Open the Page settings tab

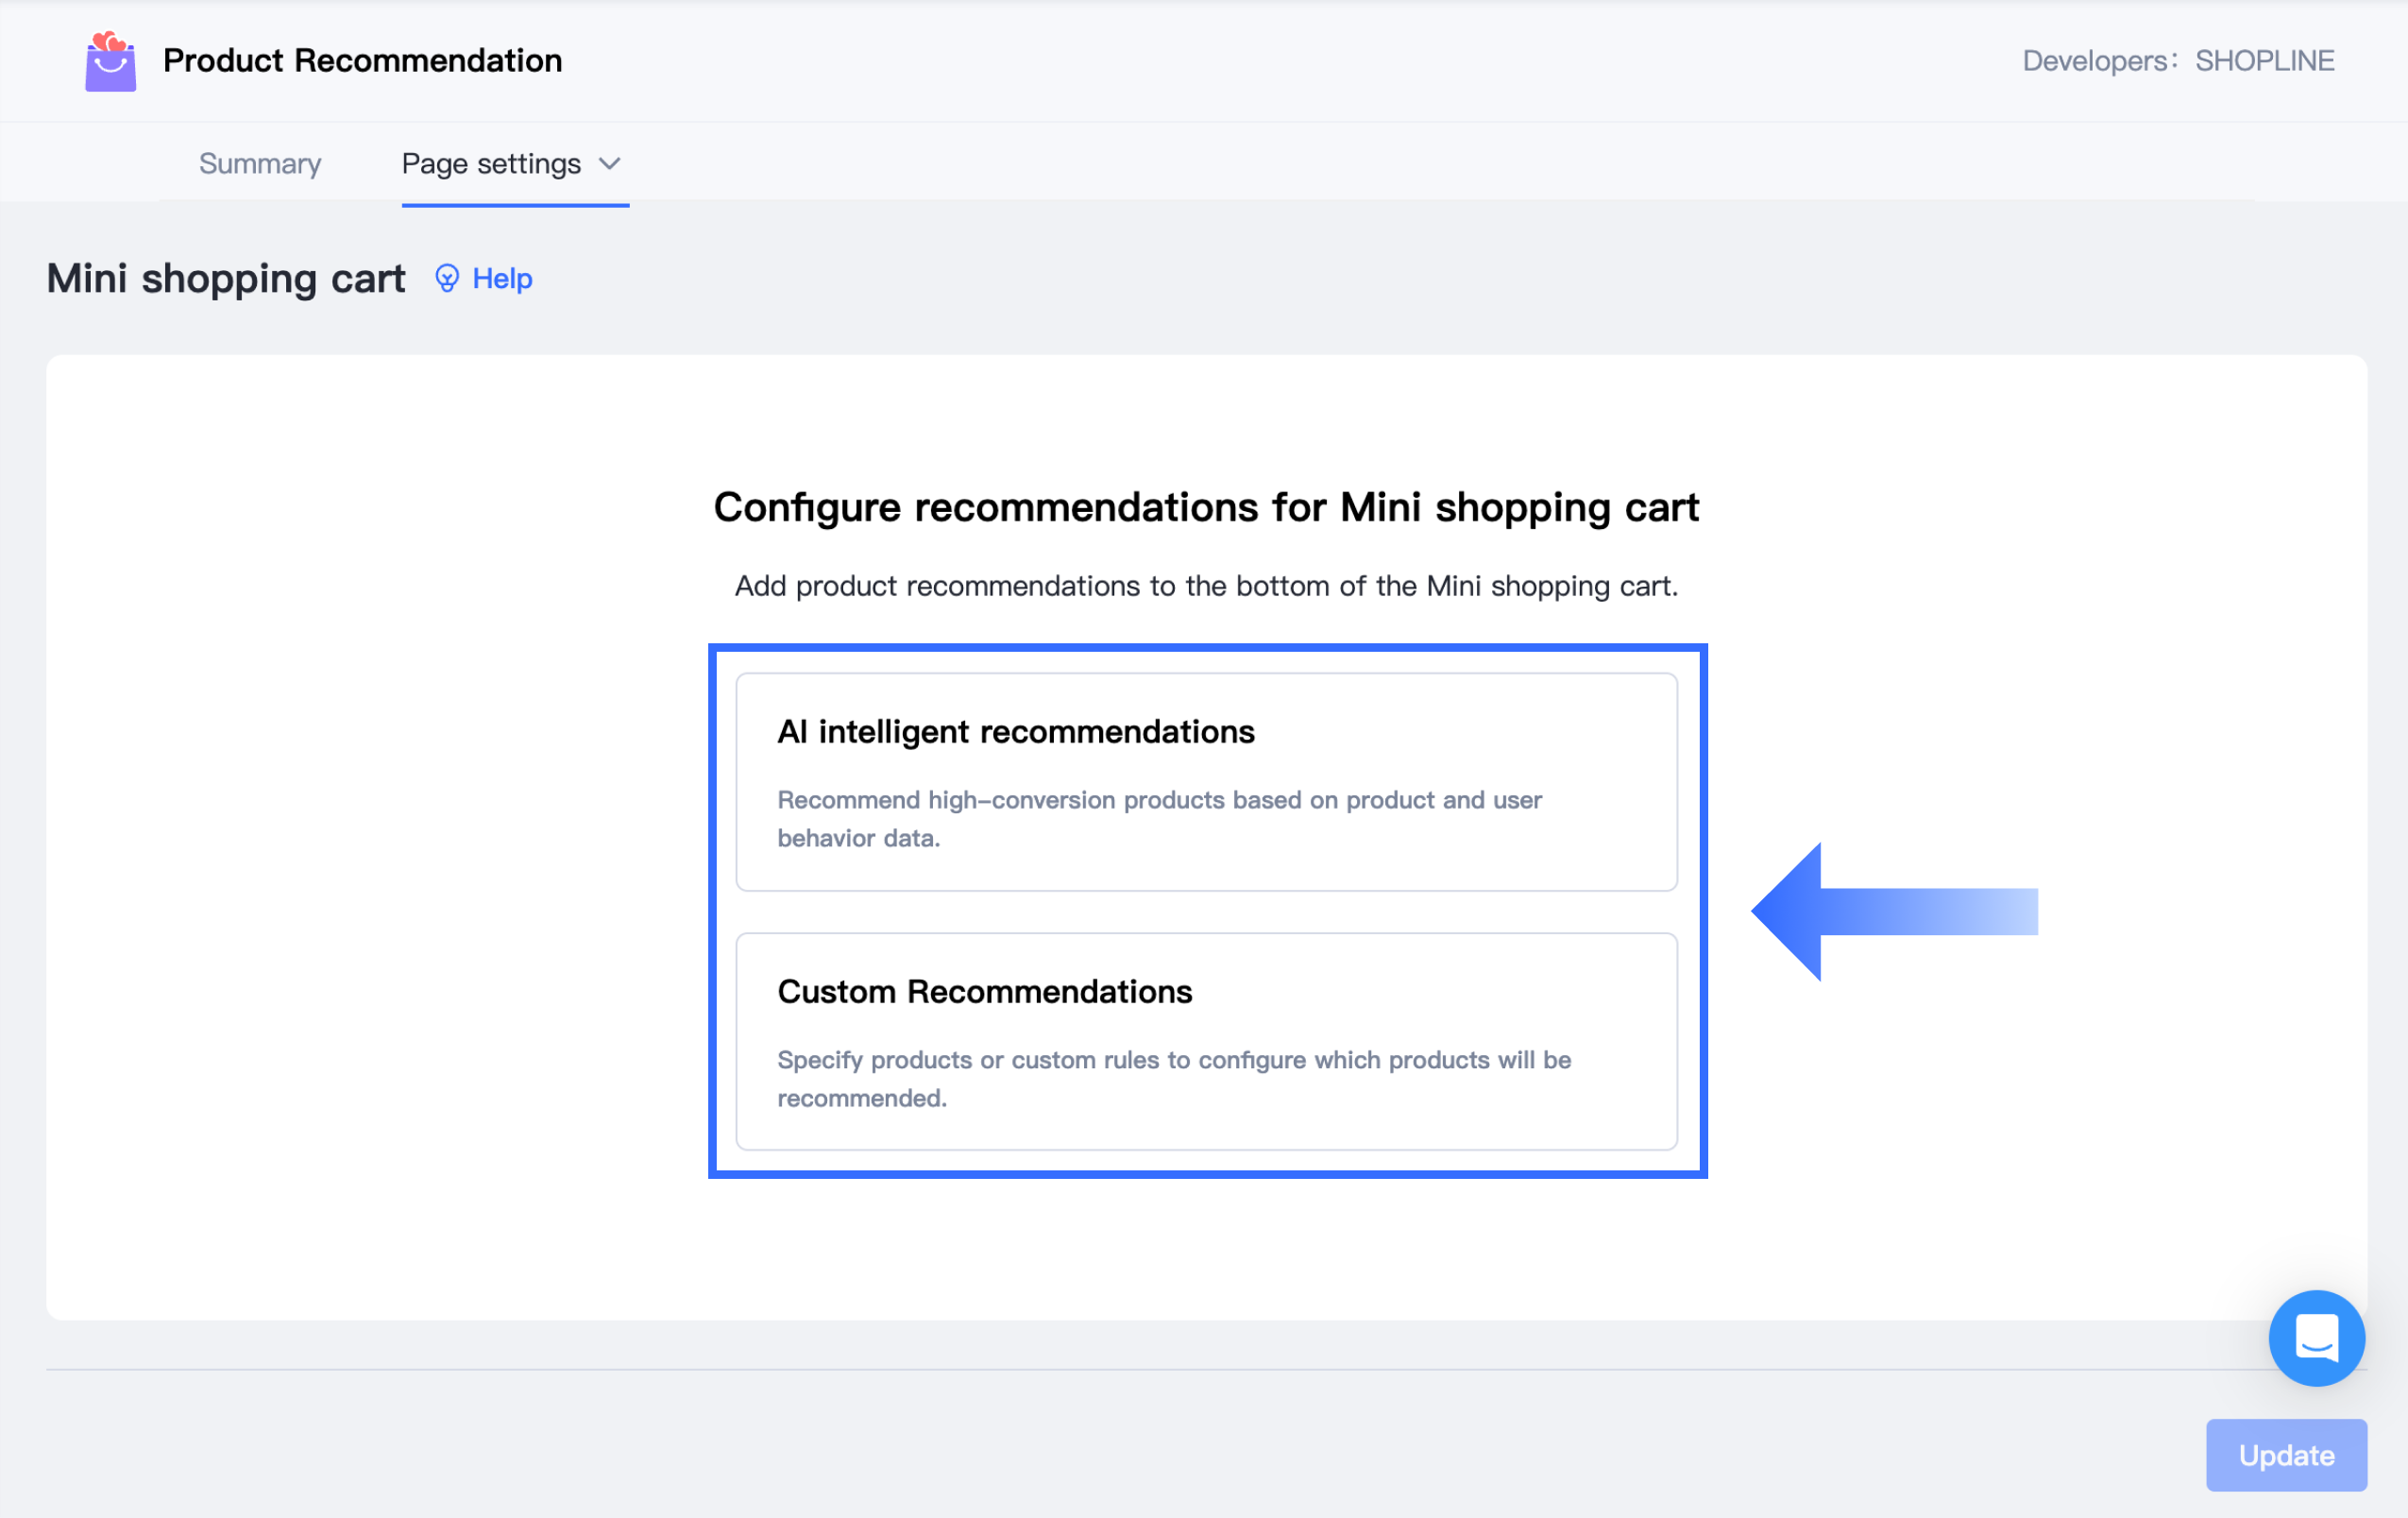coord(491,164)
